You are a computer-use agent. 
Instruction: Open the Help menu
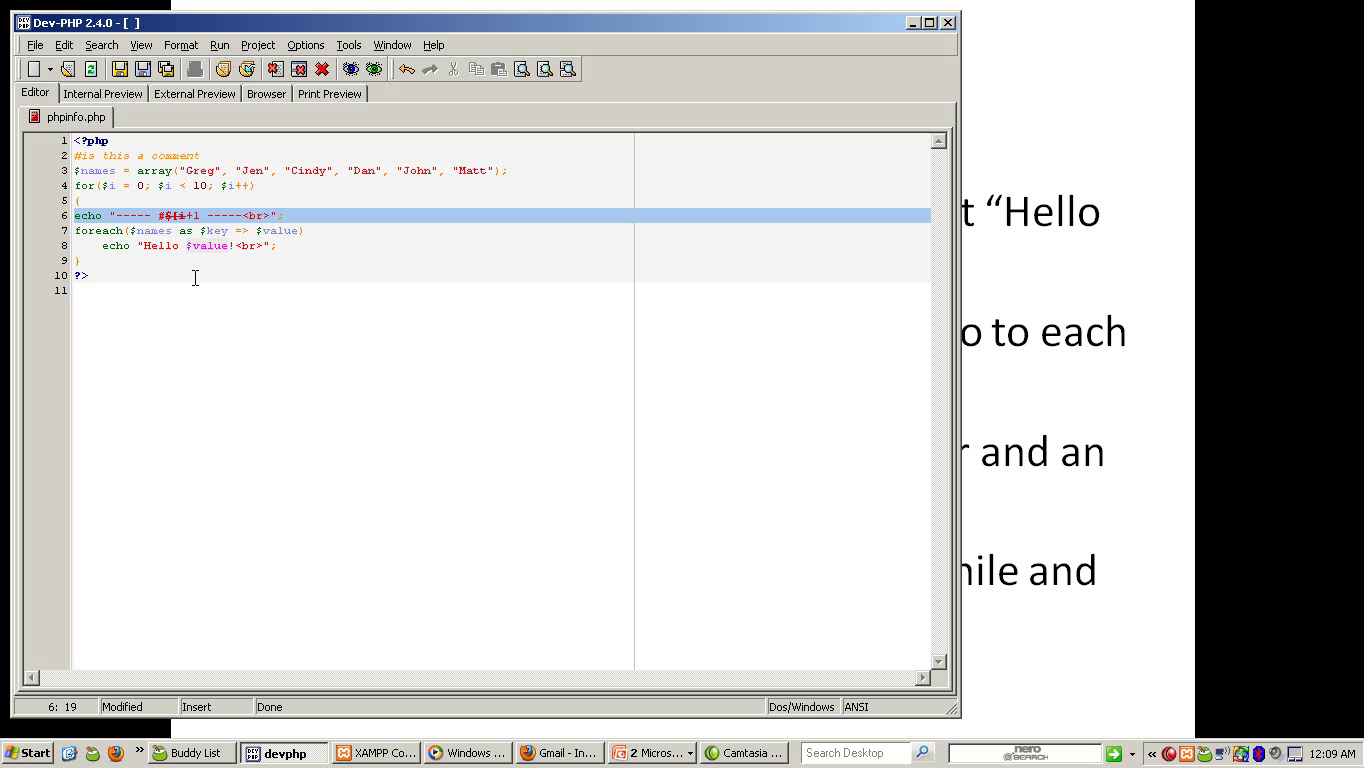(x=434, y=45)
